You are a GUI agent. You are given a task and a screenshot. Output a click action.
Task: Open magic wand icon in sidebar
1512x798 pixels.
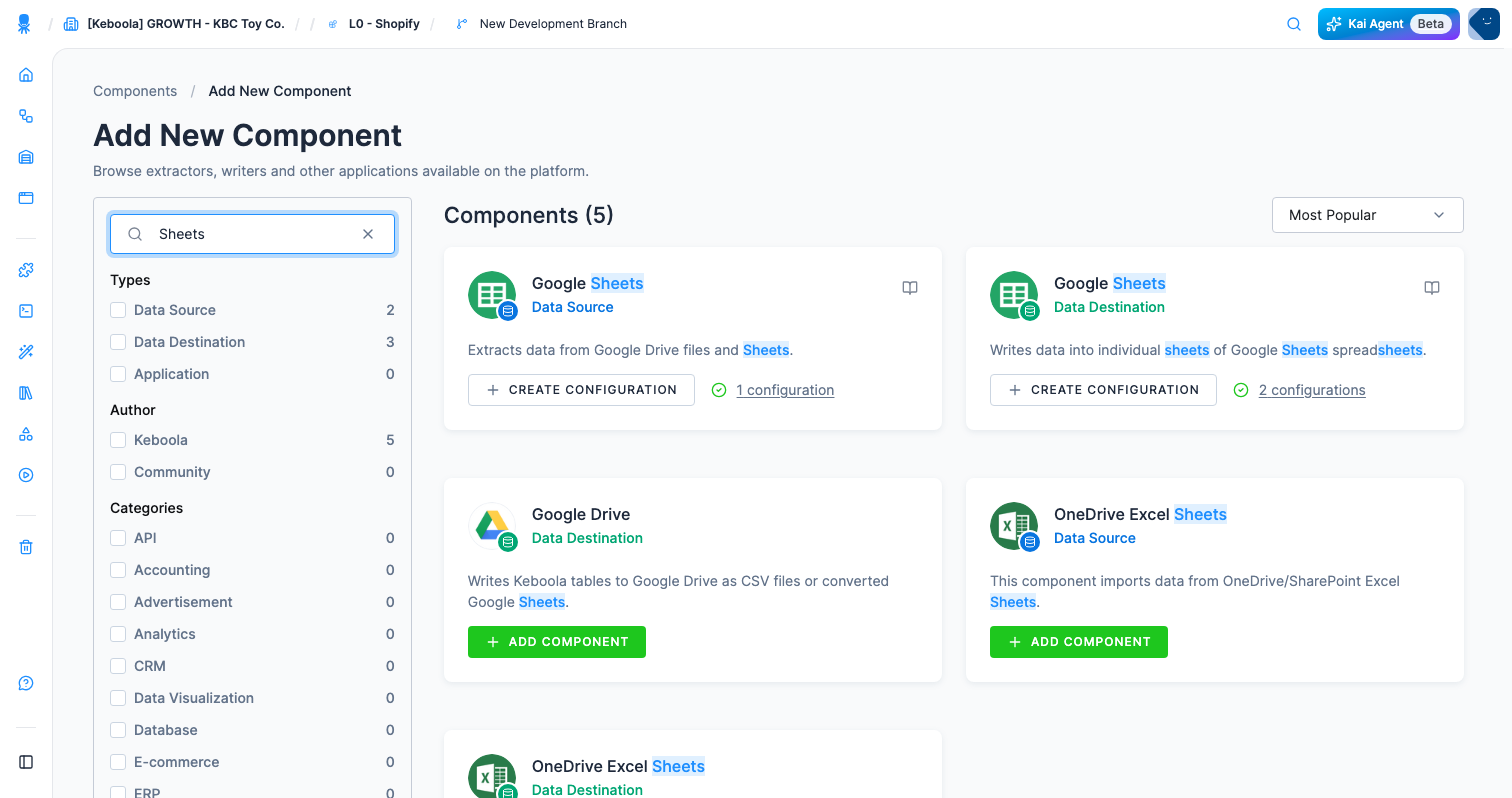tap(26, 352)
